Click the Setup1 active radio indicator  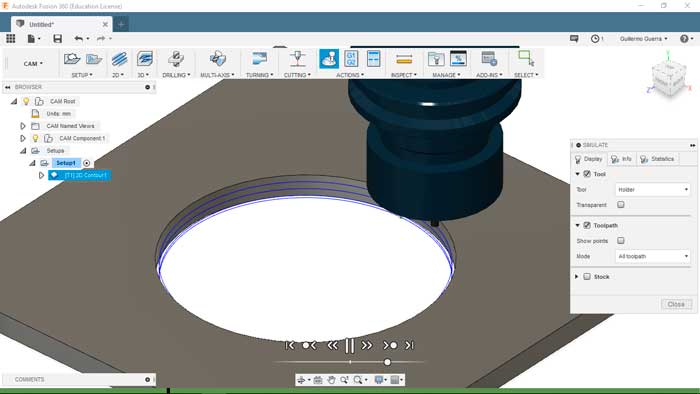tap(87, 163)
